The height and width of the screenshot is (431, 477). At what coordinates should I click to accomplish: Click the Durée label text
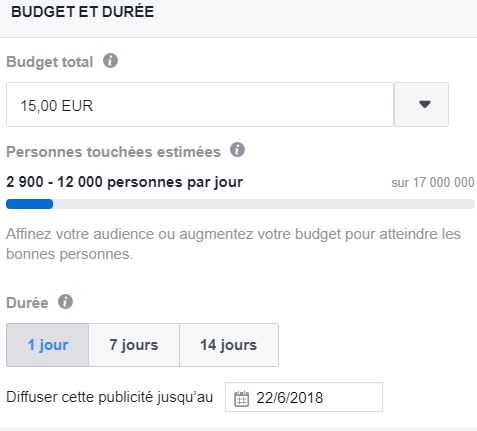tap(27, 303)
